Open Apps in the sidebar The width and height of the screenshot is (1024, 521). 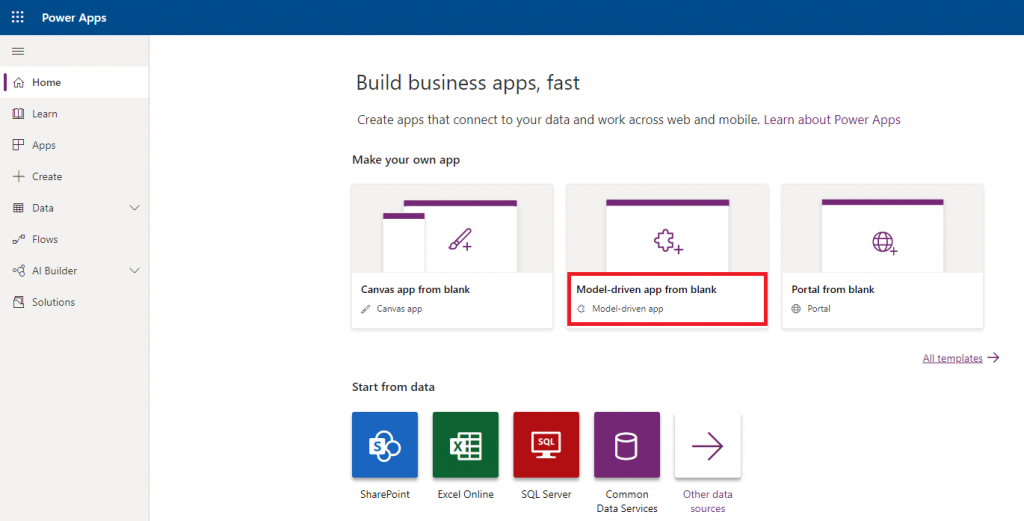pos(74,145)
